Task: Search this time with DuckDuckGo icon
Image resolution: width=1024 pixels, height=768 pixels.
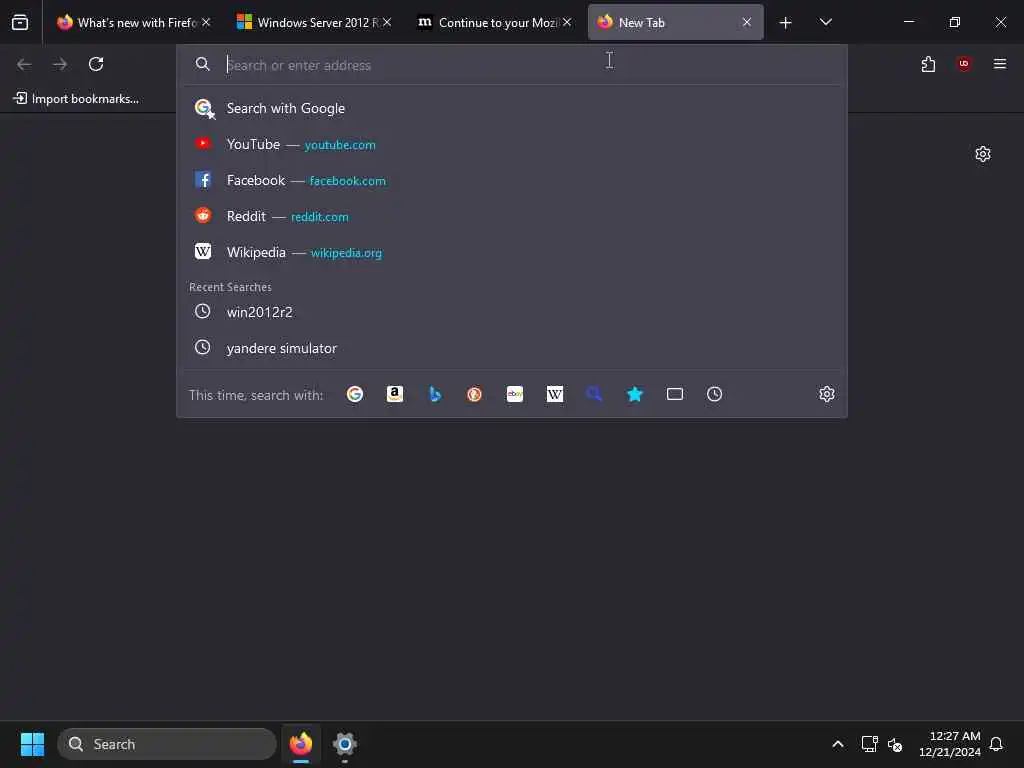Action: 474,394
